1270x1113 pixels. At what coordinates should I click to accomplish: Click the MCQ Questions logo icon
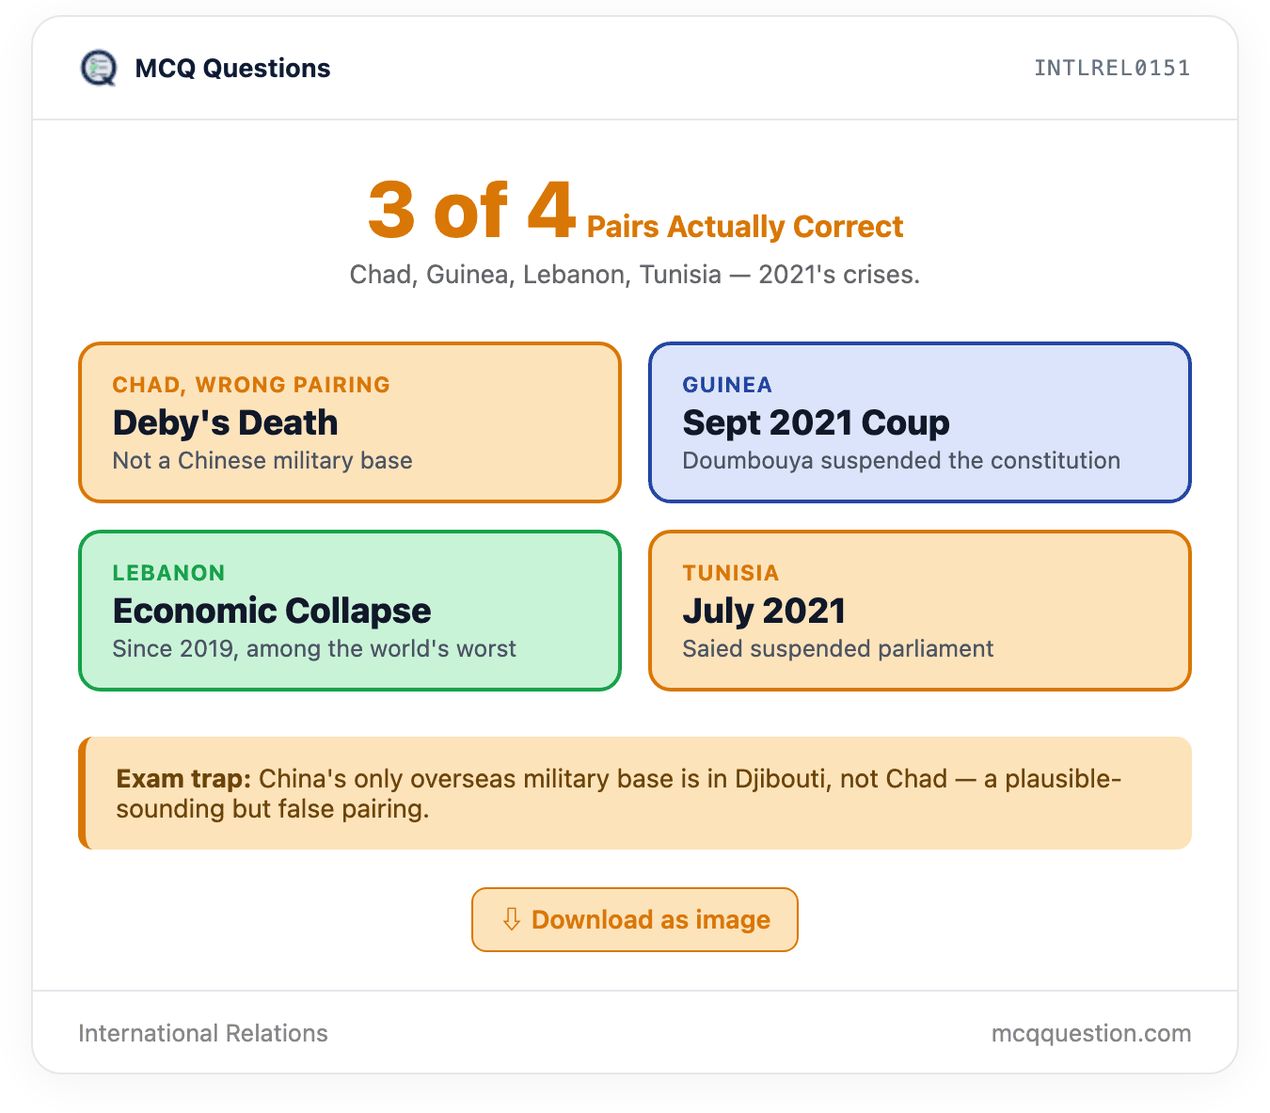[x=98, y=68]
